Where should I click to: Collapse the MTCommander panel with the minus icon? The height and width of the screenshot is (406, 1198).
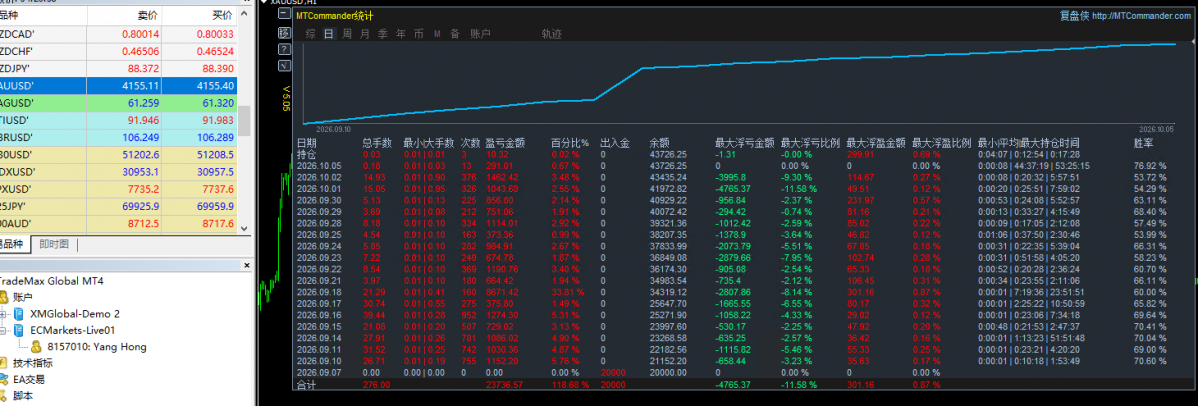[x=284, y=15]
